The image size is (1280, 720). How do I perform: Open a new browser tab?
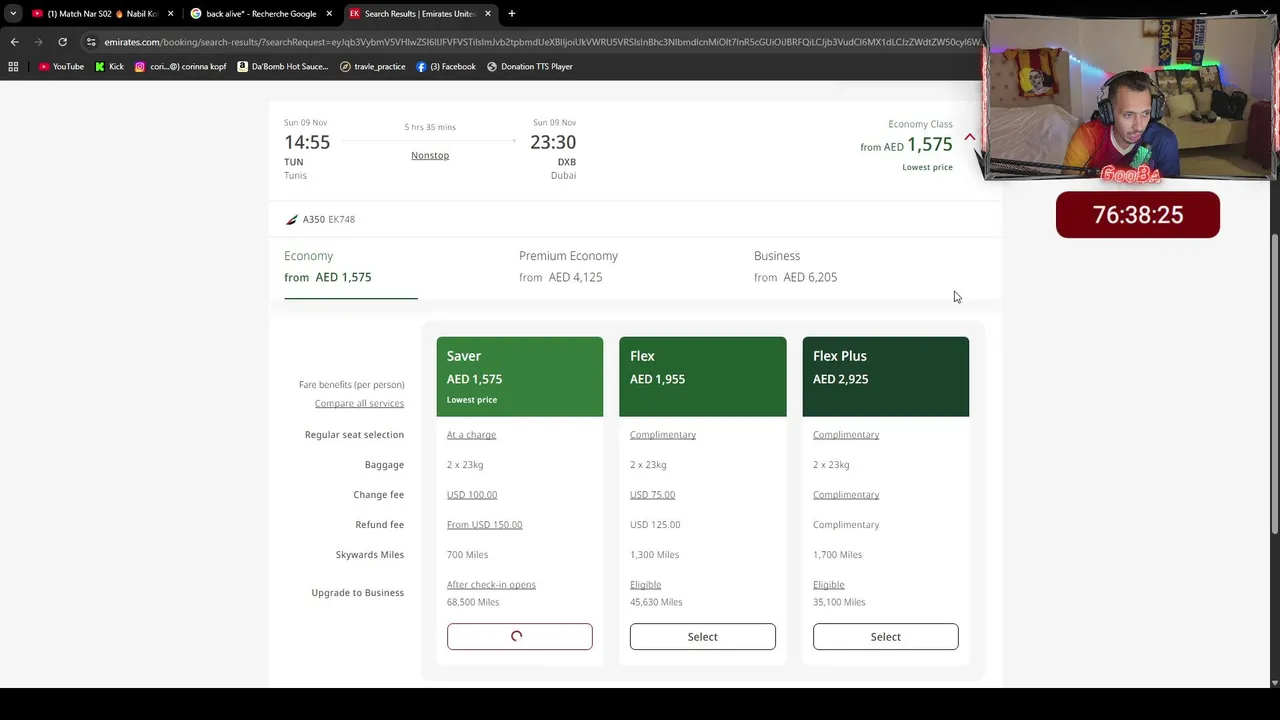(x=512, y=14)
